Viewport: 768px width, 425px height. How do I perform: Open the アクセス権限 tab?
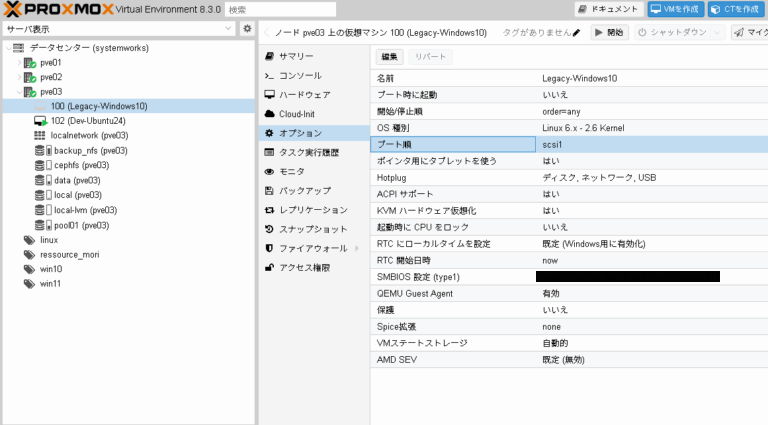(x=314, y=267)
